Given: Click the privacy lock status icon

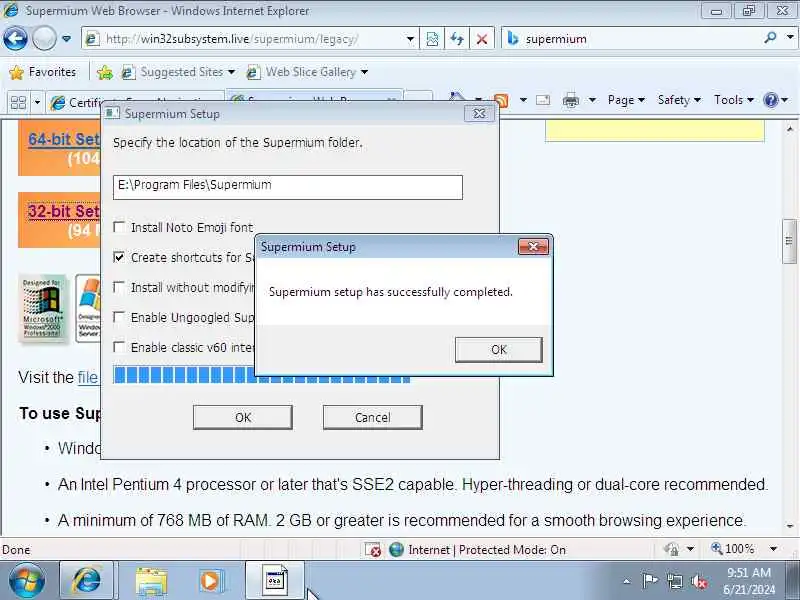Looking at the screenshot, I should coord(672,549).
